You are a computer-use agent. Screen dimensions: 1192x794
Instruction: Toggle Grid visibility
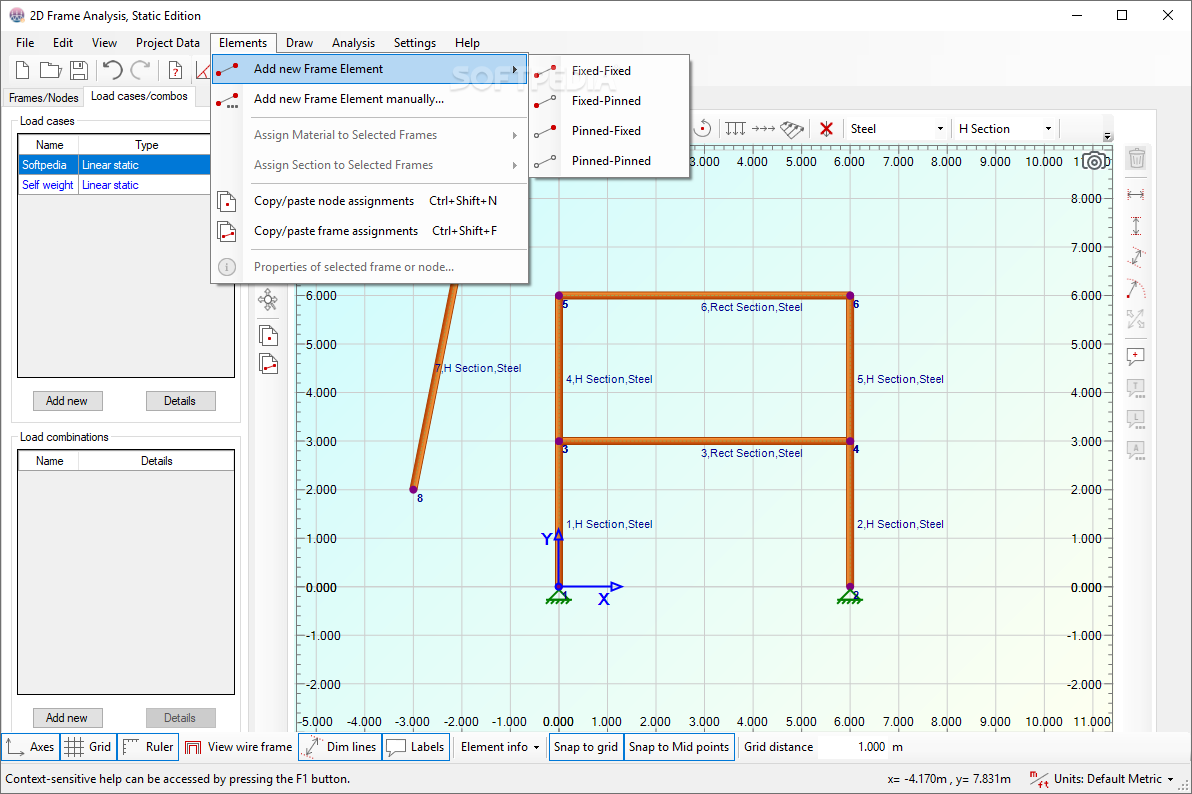[88, 747]
